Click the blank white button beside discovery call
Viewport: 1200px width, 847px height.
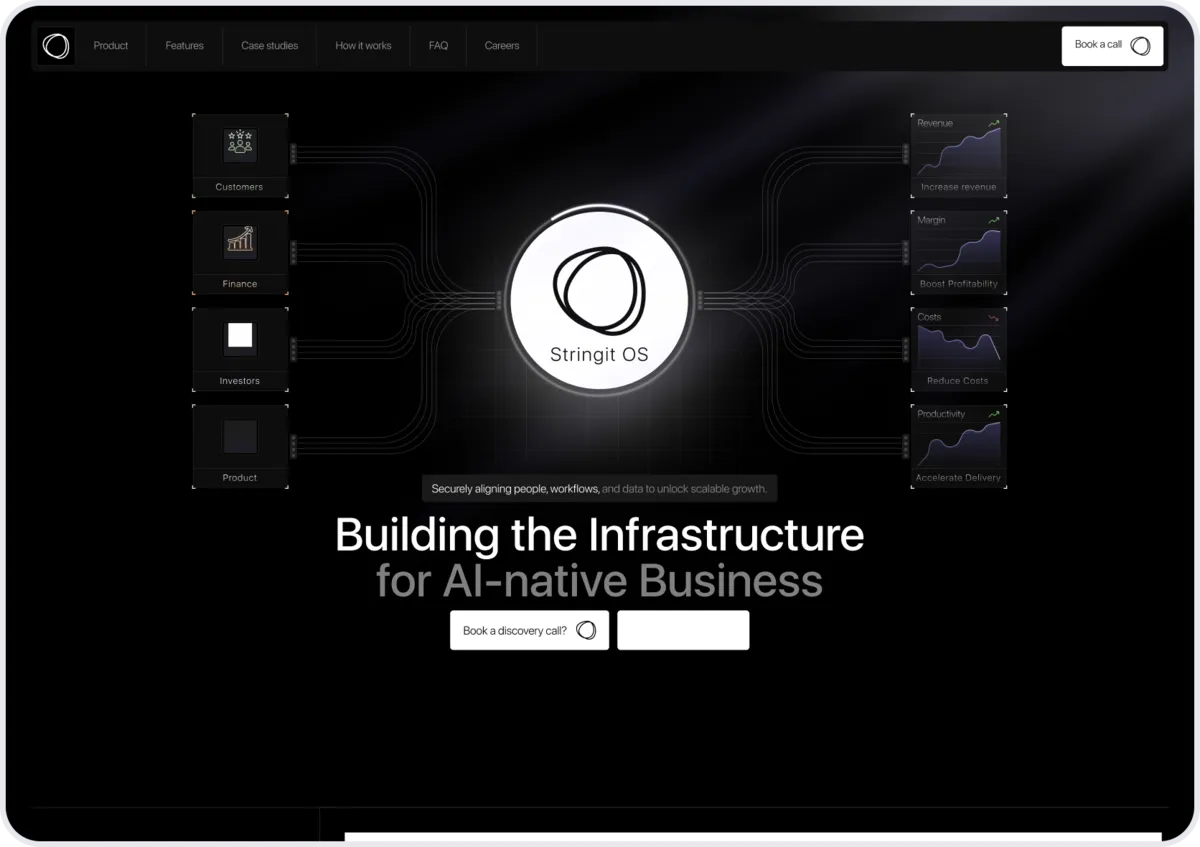coord(683,630)
